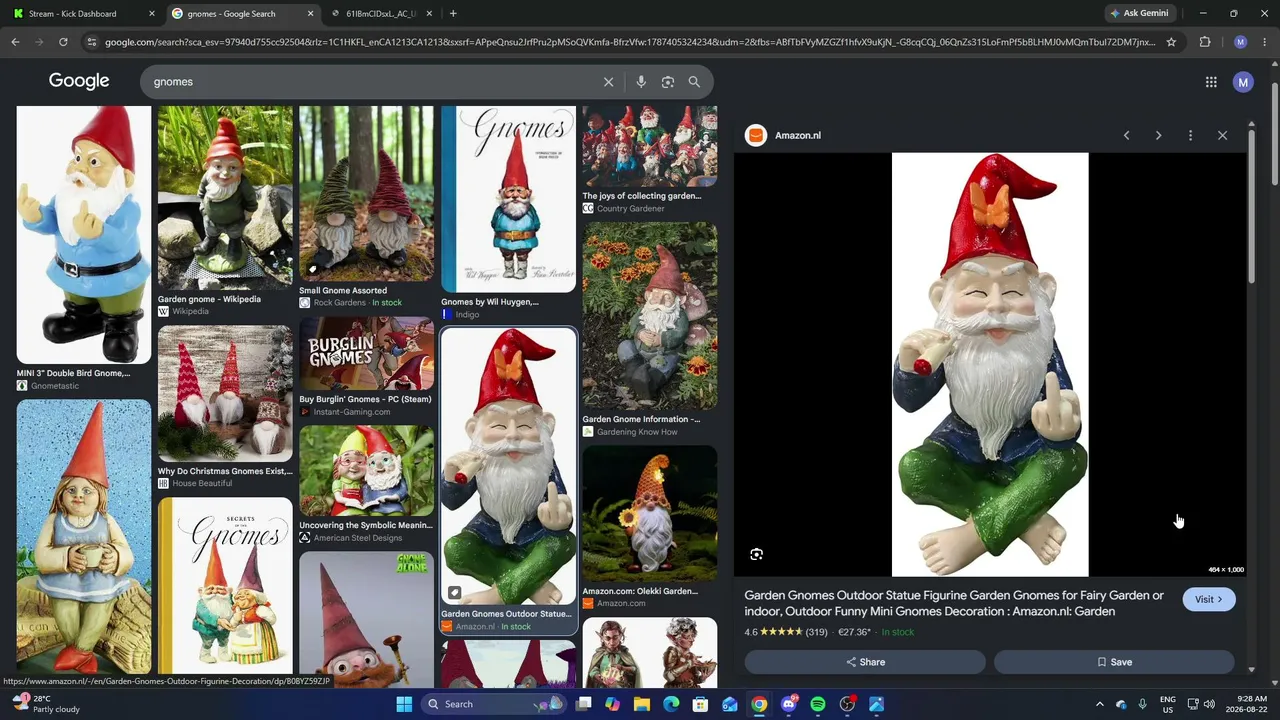1280x720 pixels.
Task: Click the Gnometastic source label
Action: pos(55,386)
